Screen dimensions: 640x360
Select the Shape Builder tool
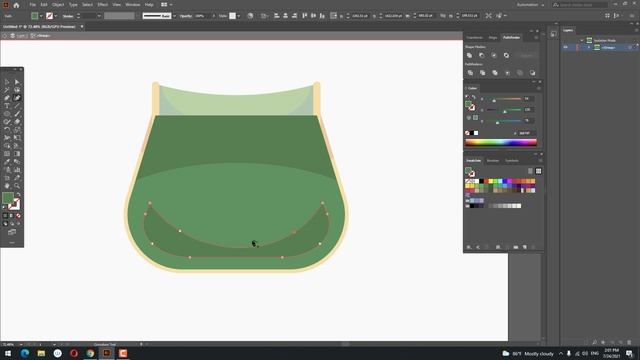click(7, 146)
